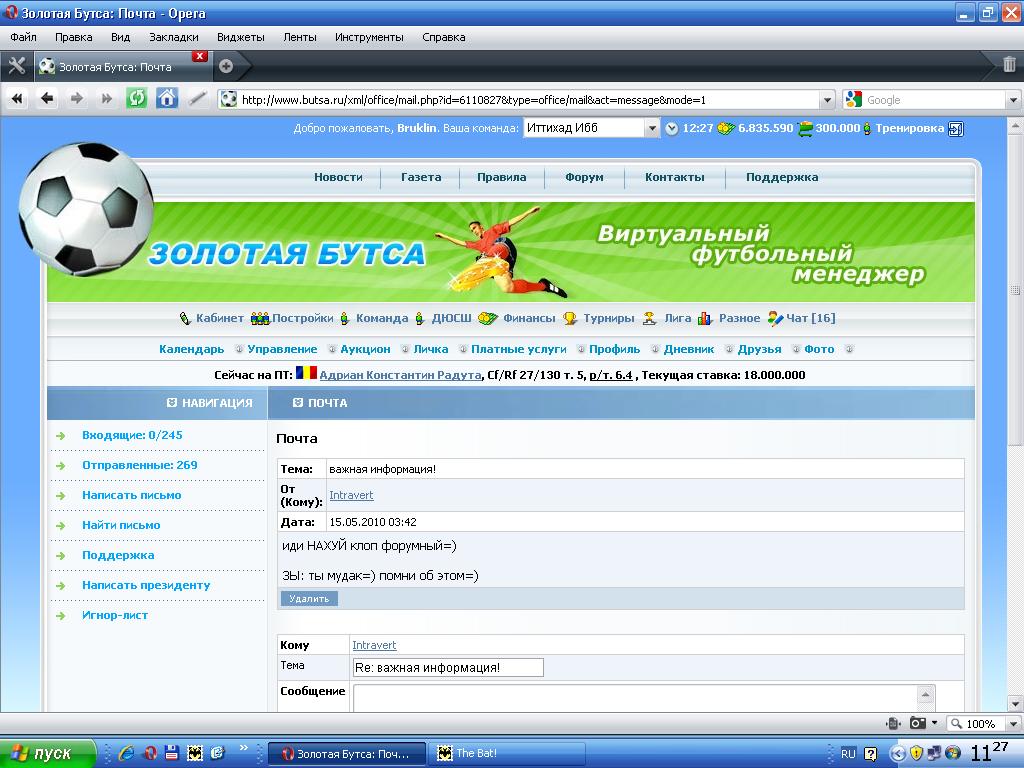This screenshot has height=768, width=1024.
Task: Click the closed tabs trash icon
Action: tap(1009, 66)
